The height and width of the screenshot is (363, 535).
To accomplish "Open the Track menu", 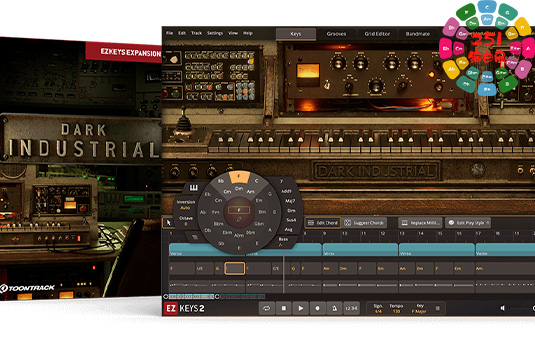I will click(x=196, y=33).
